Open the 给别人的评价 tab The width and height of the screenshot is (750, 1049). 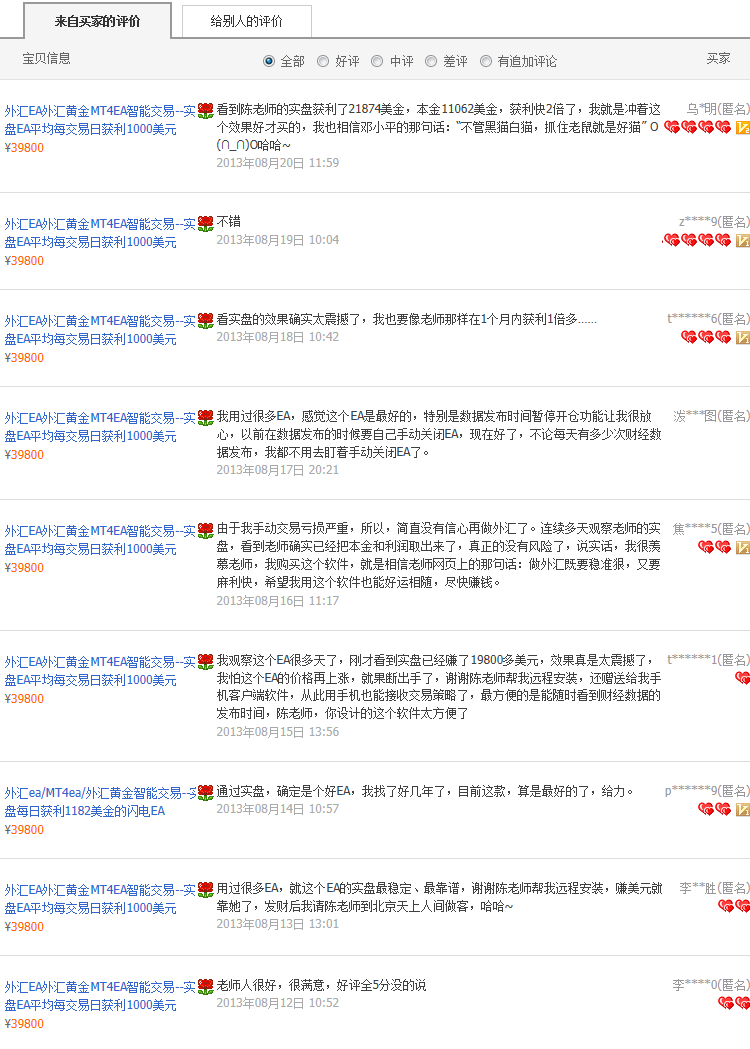coord(246,21)
